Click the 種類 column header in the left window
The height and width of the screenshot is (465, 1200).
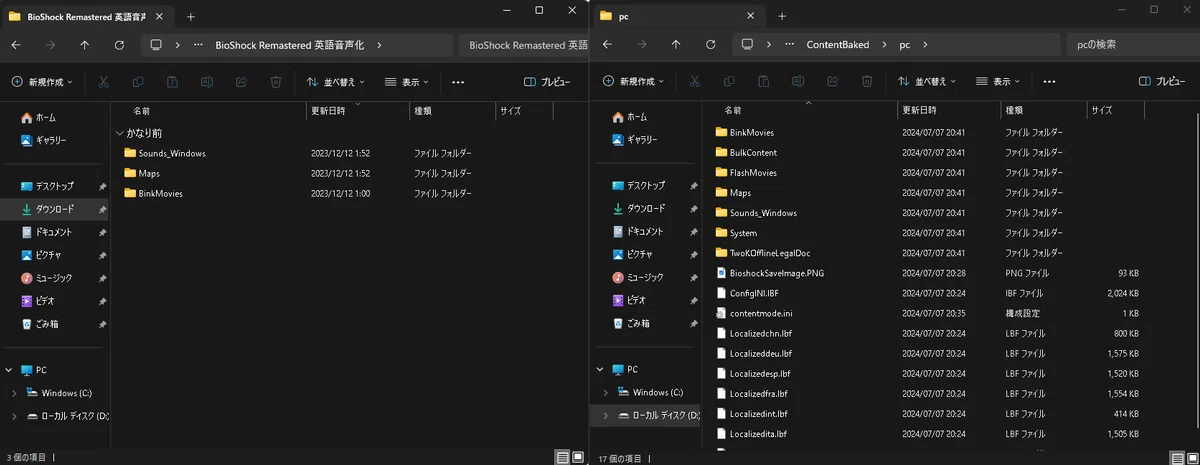(423, 111)
